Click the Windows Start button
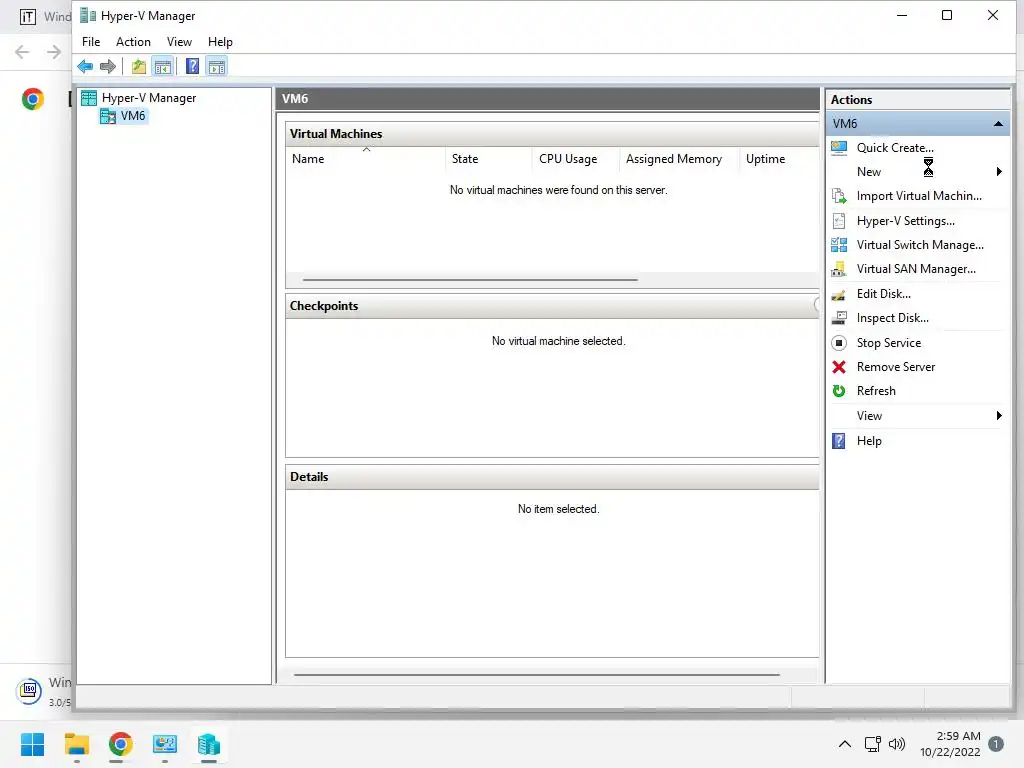This screenshot has width=1024, height=768. pyautogui.click(x=32, y=744)
